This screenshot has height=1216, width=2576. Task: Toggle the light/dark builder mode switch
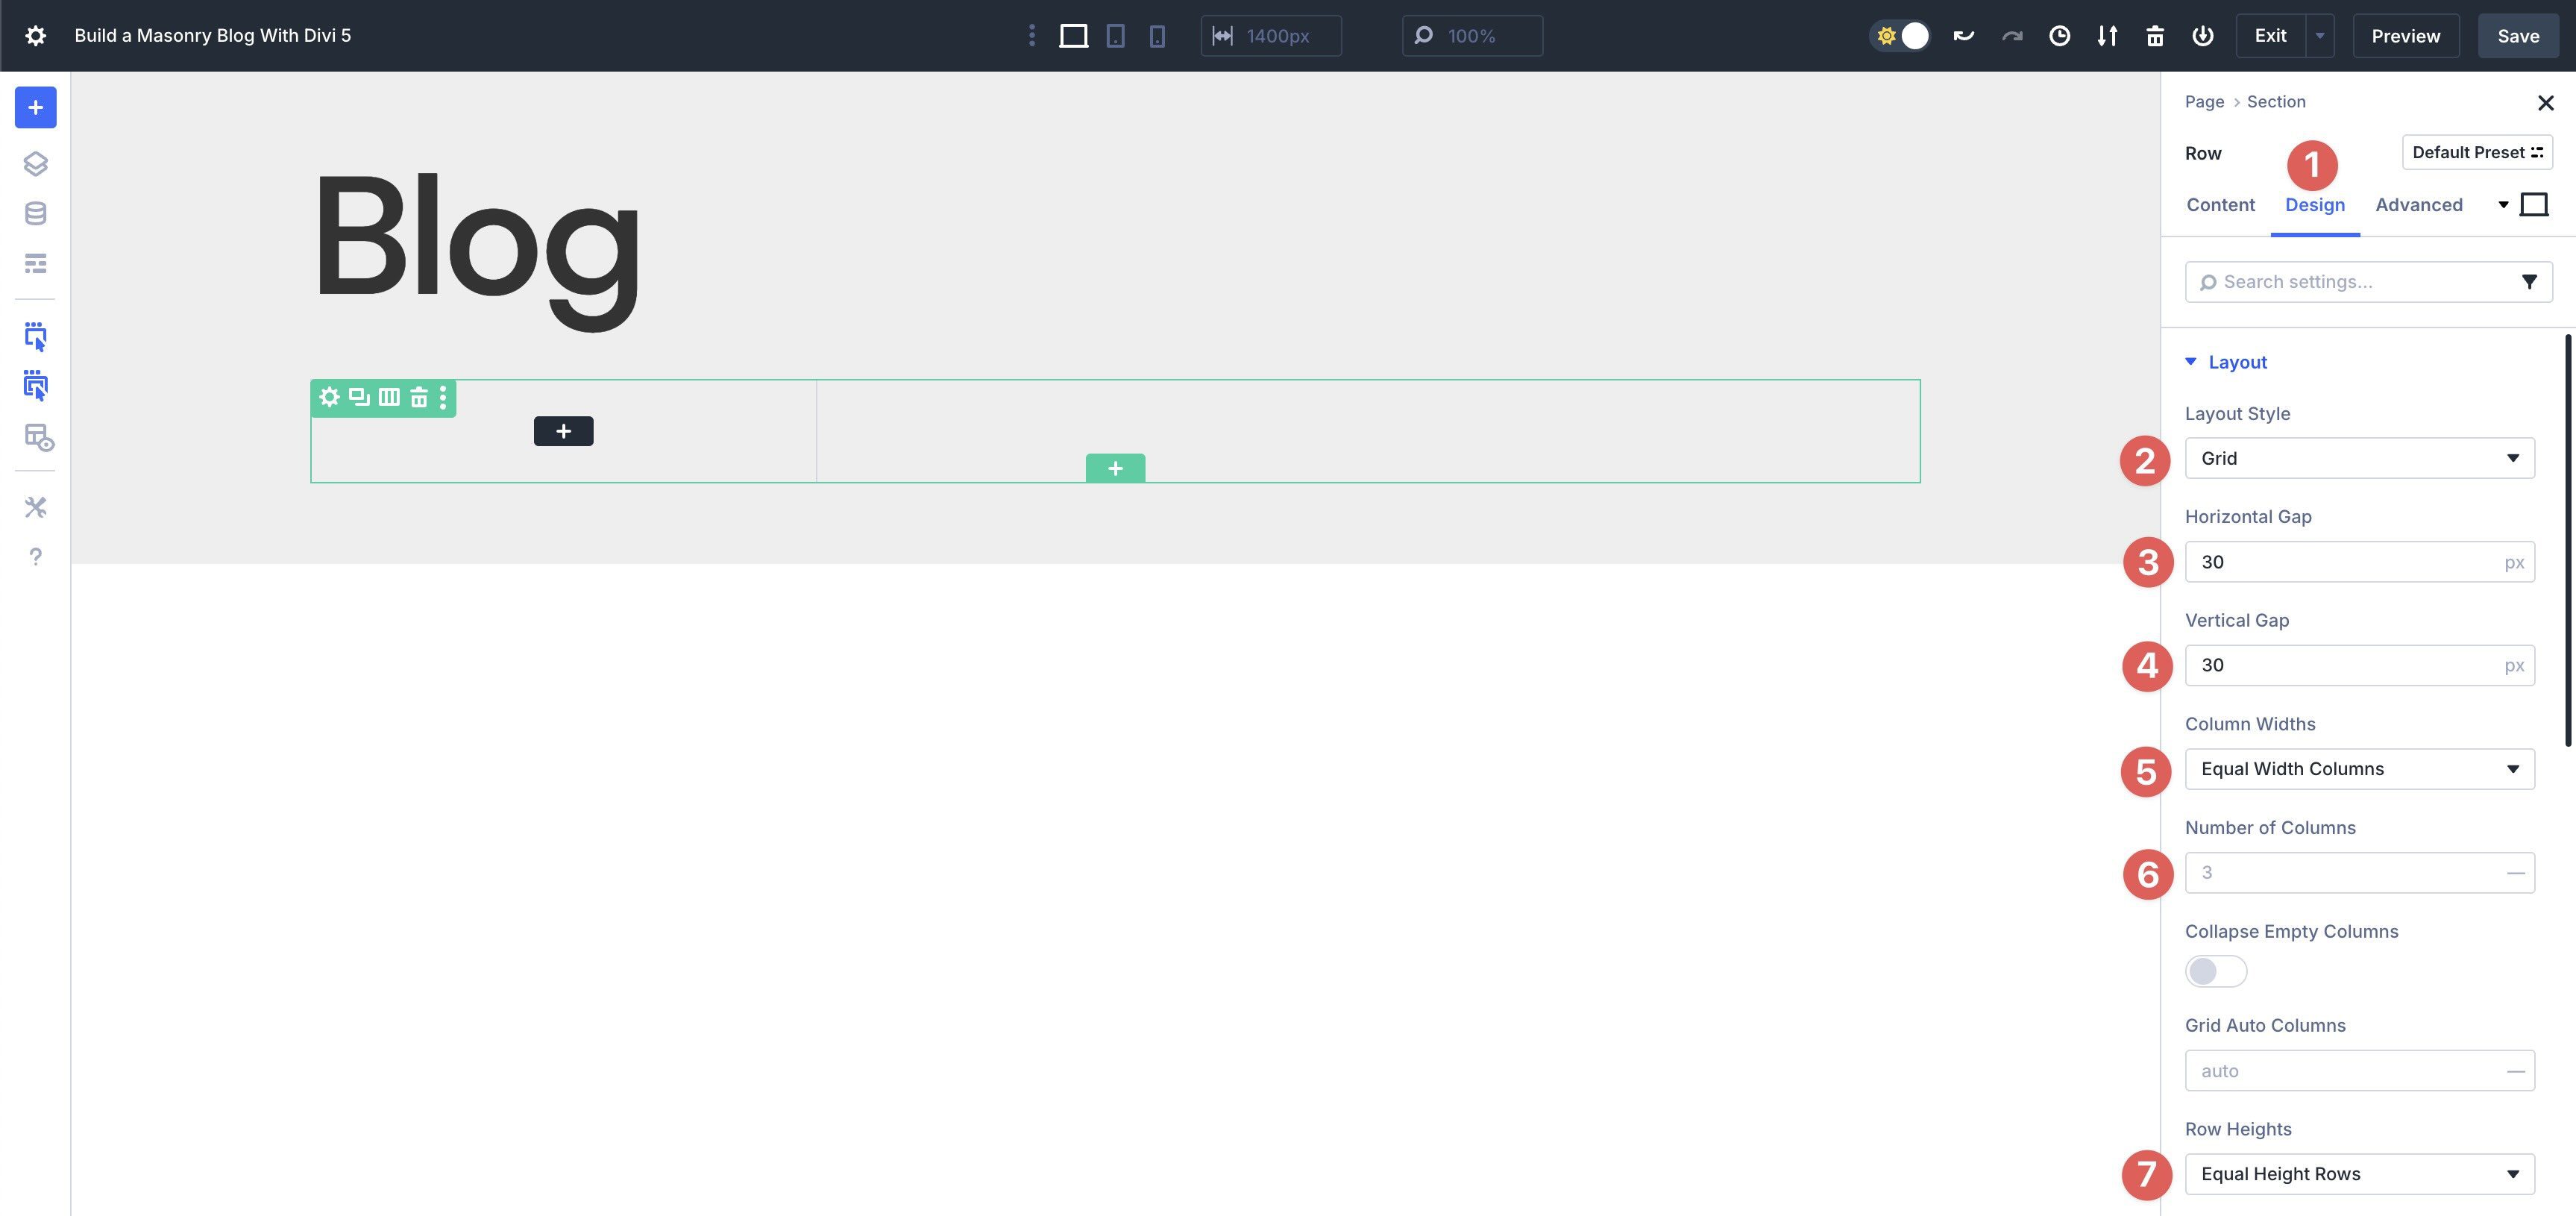pyautogui.click(x=1900, y=35)
